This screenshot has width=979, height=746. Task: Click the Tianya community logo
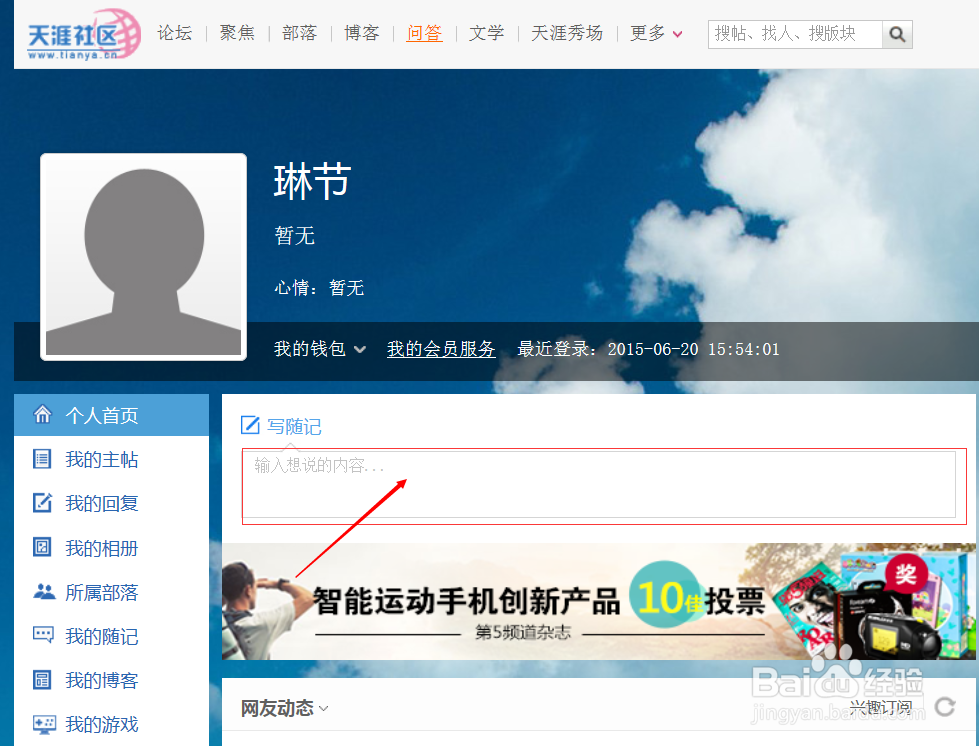coord(84,34)
